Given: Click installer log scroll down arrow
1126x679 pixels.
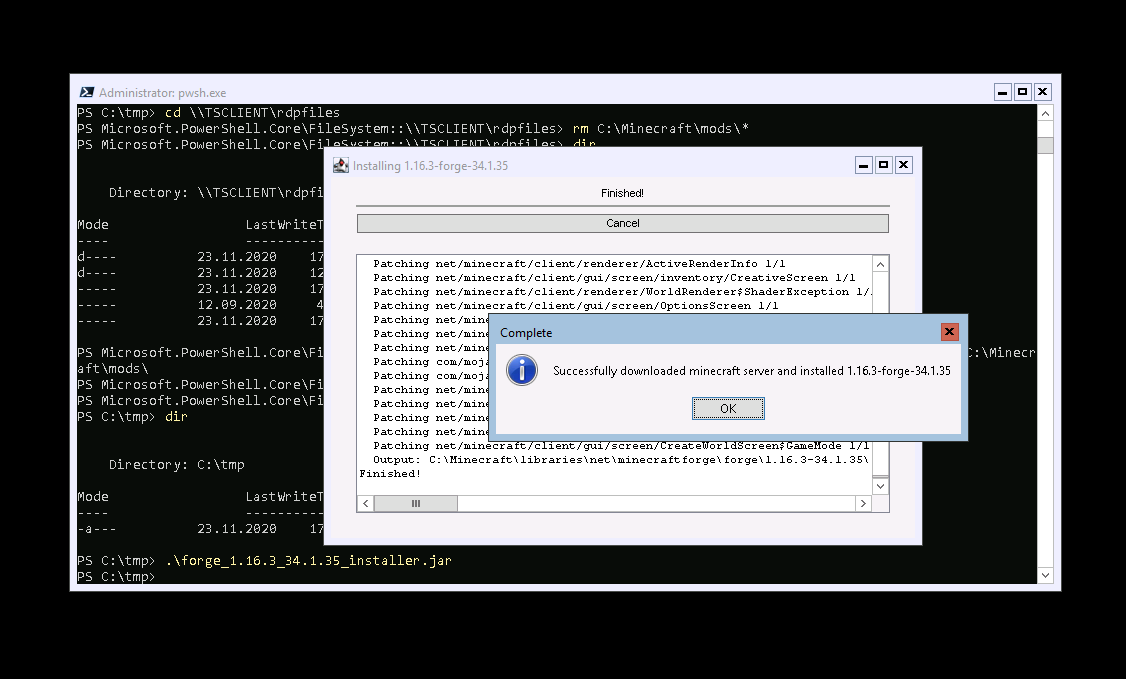Looking at the screenshot, I should [880, 487].
